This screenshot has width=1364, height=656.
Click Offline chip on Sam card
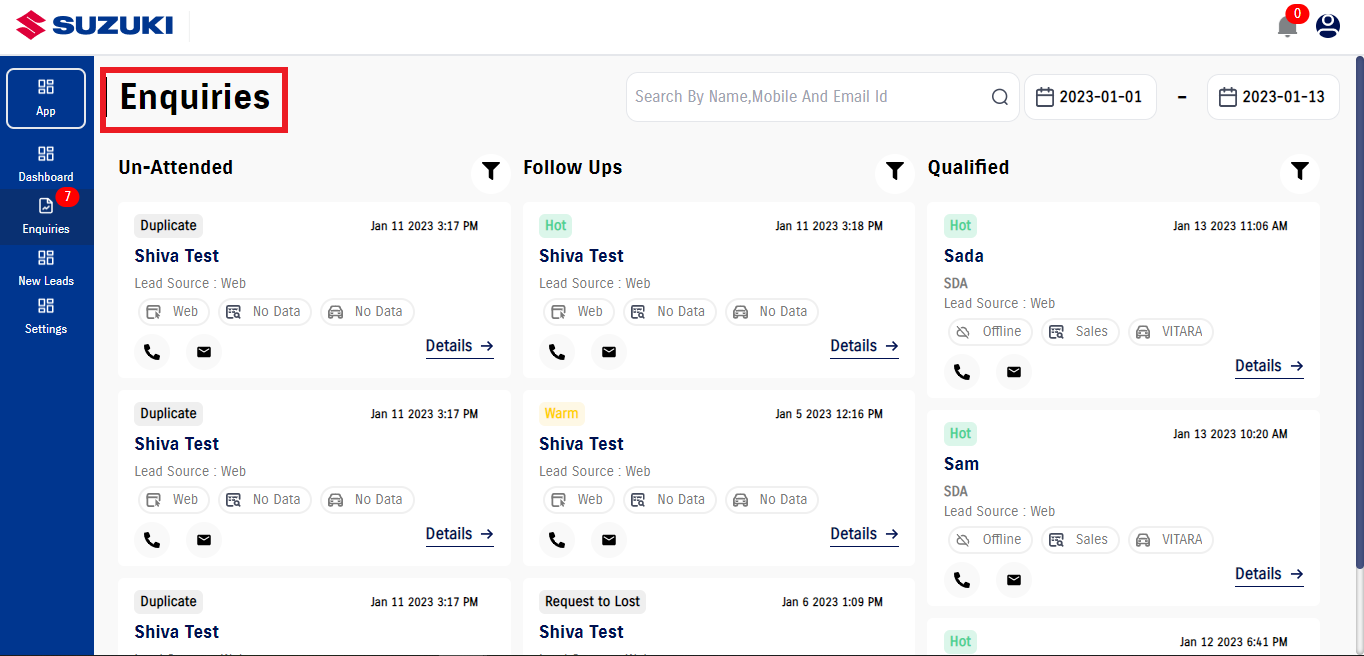click(990, 540)
